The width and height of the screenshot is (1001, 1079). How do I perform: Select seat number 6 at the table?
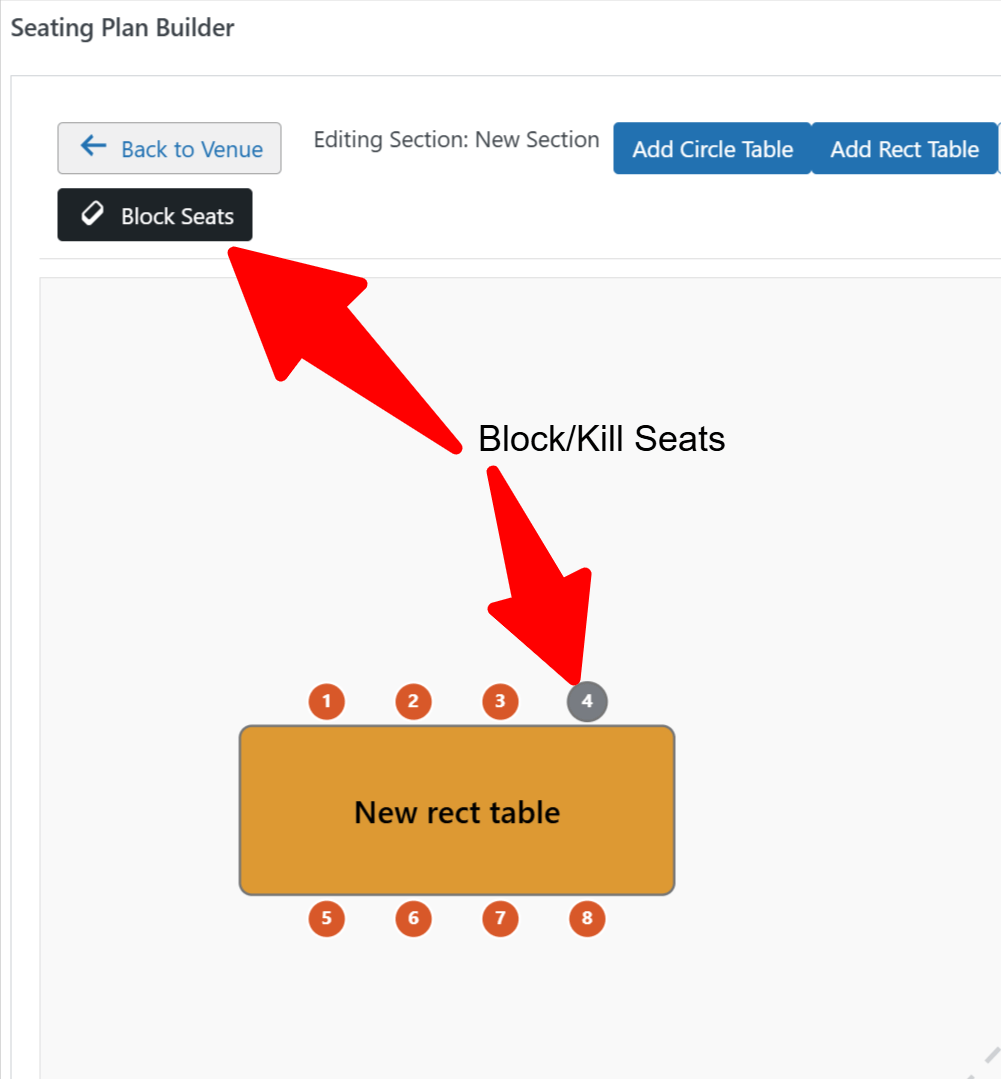pos(413,918)
